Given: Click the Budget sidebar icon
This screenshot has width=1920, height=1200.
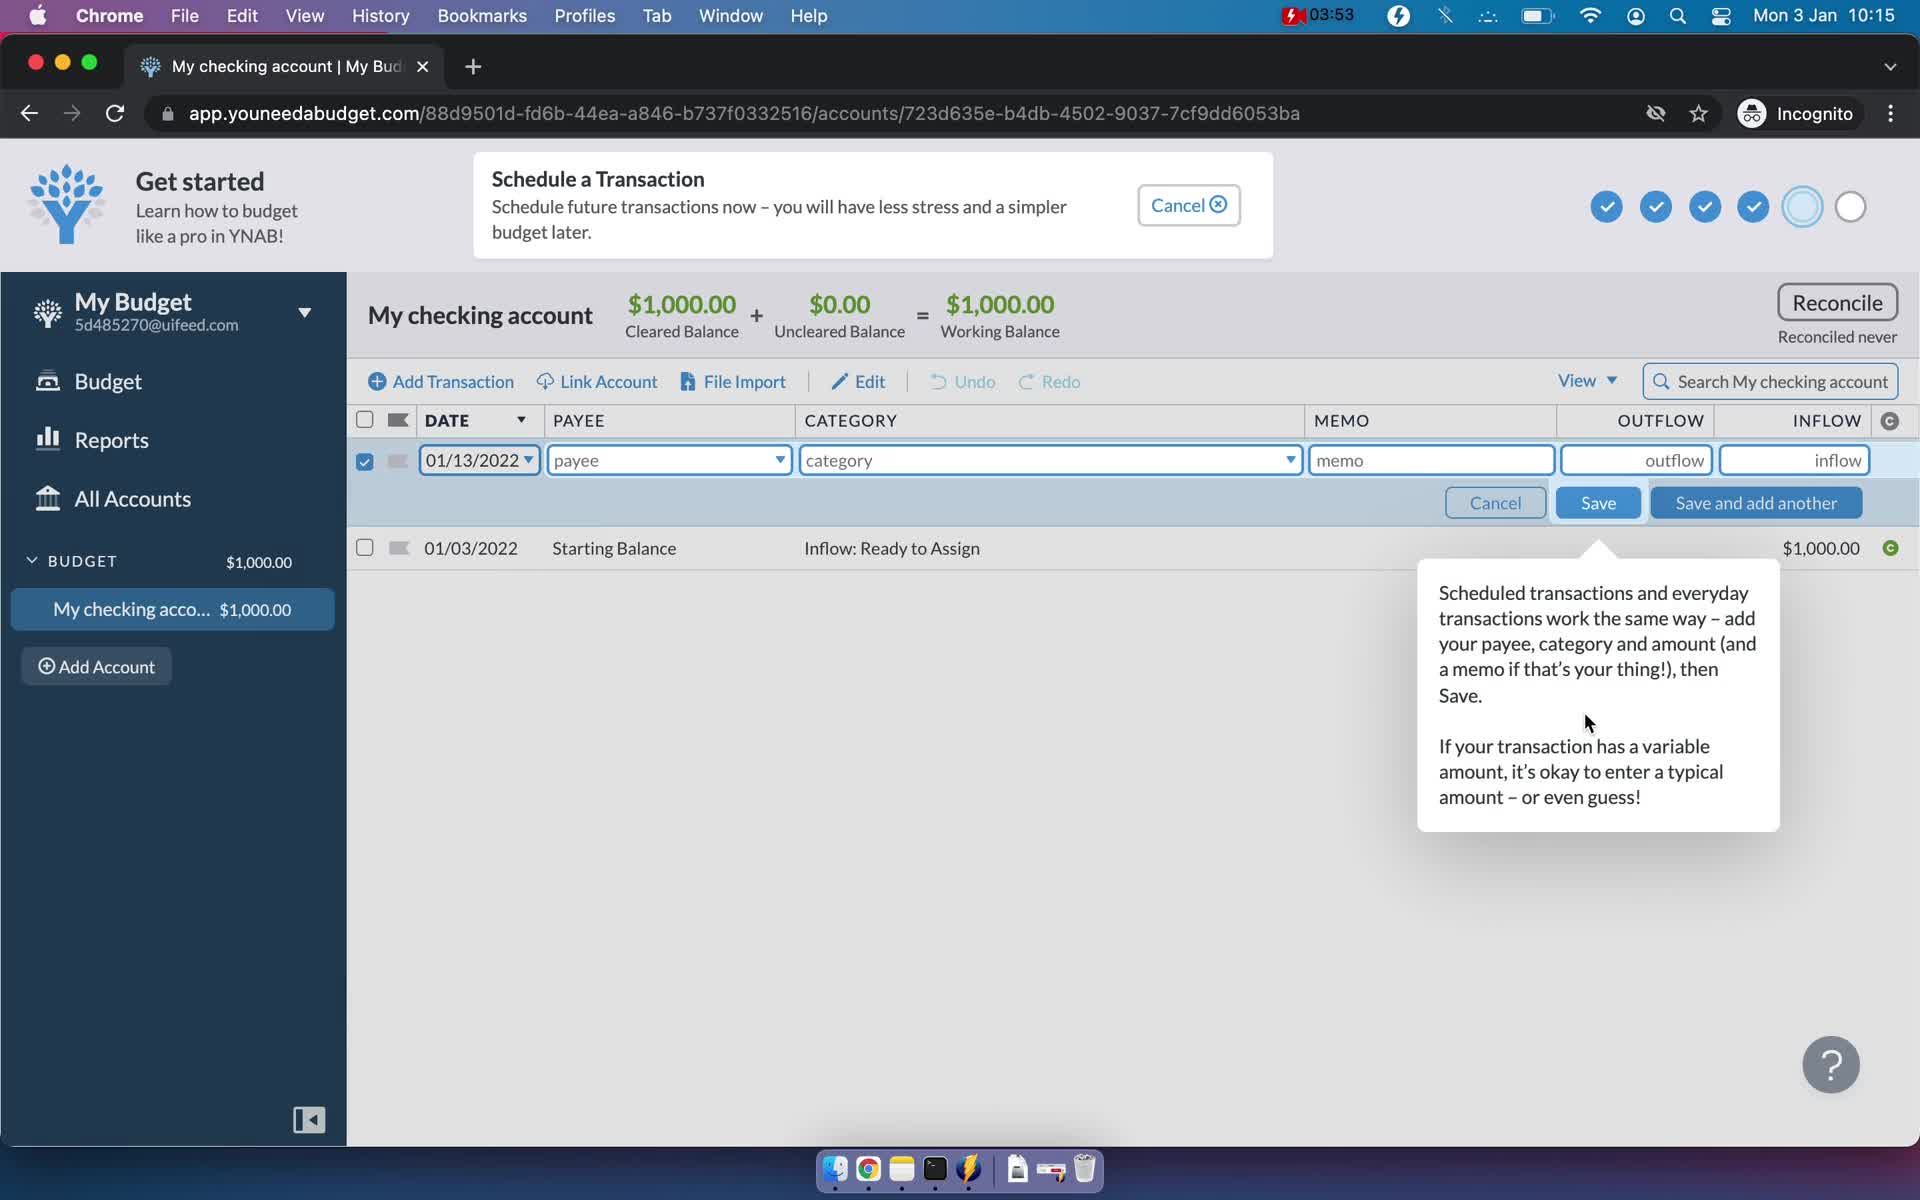Looking at the screenshot, I should click(x=46, y=382).
